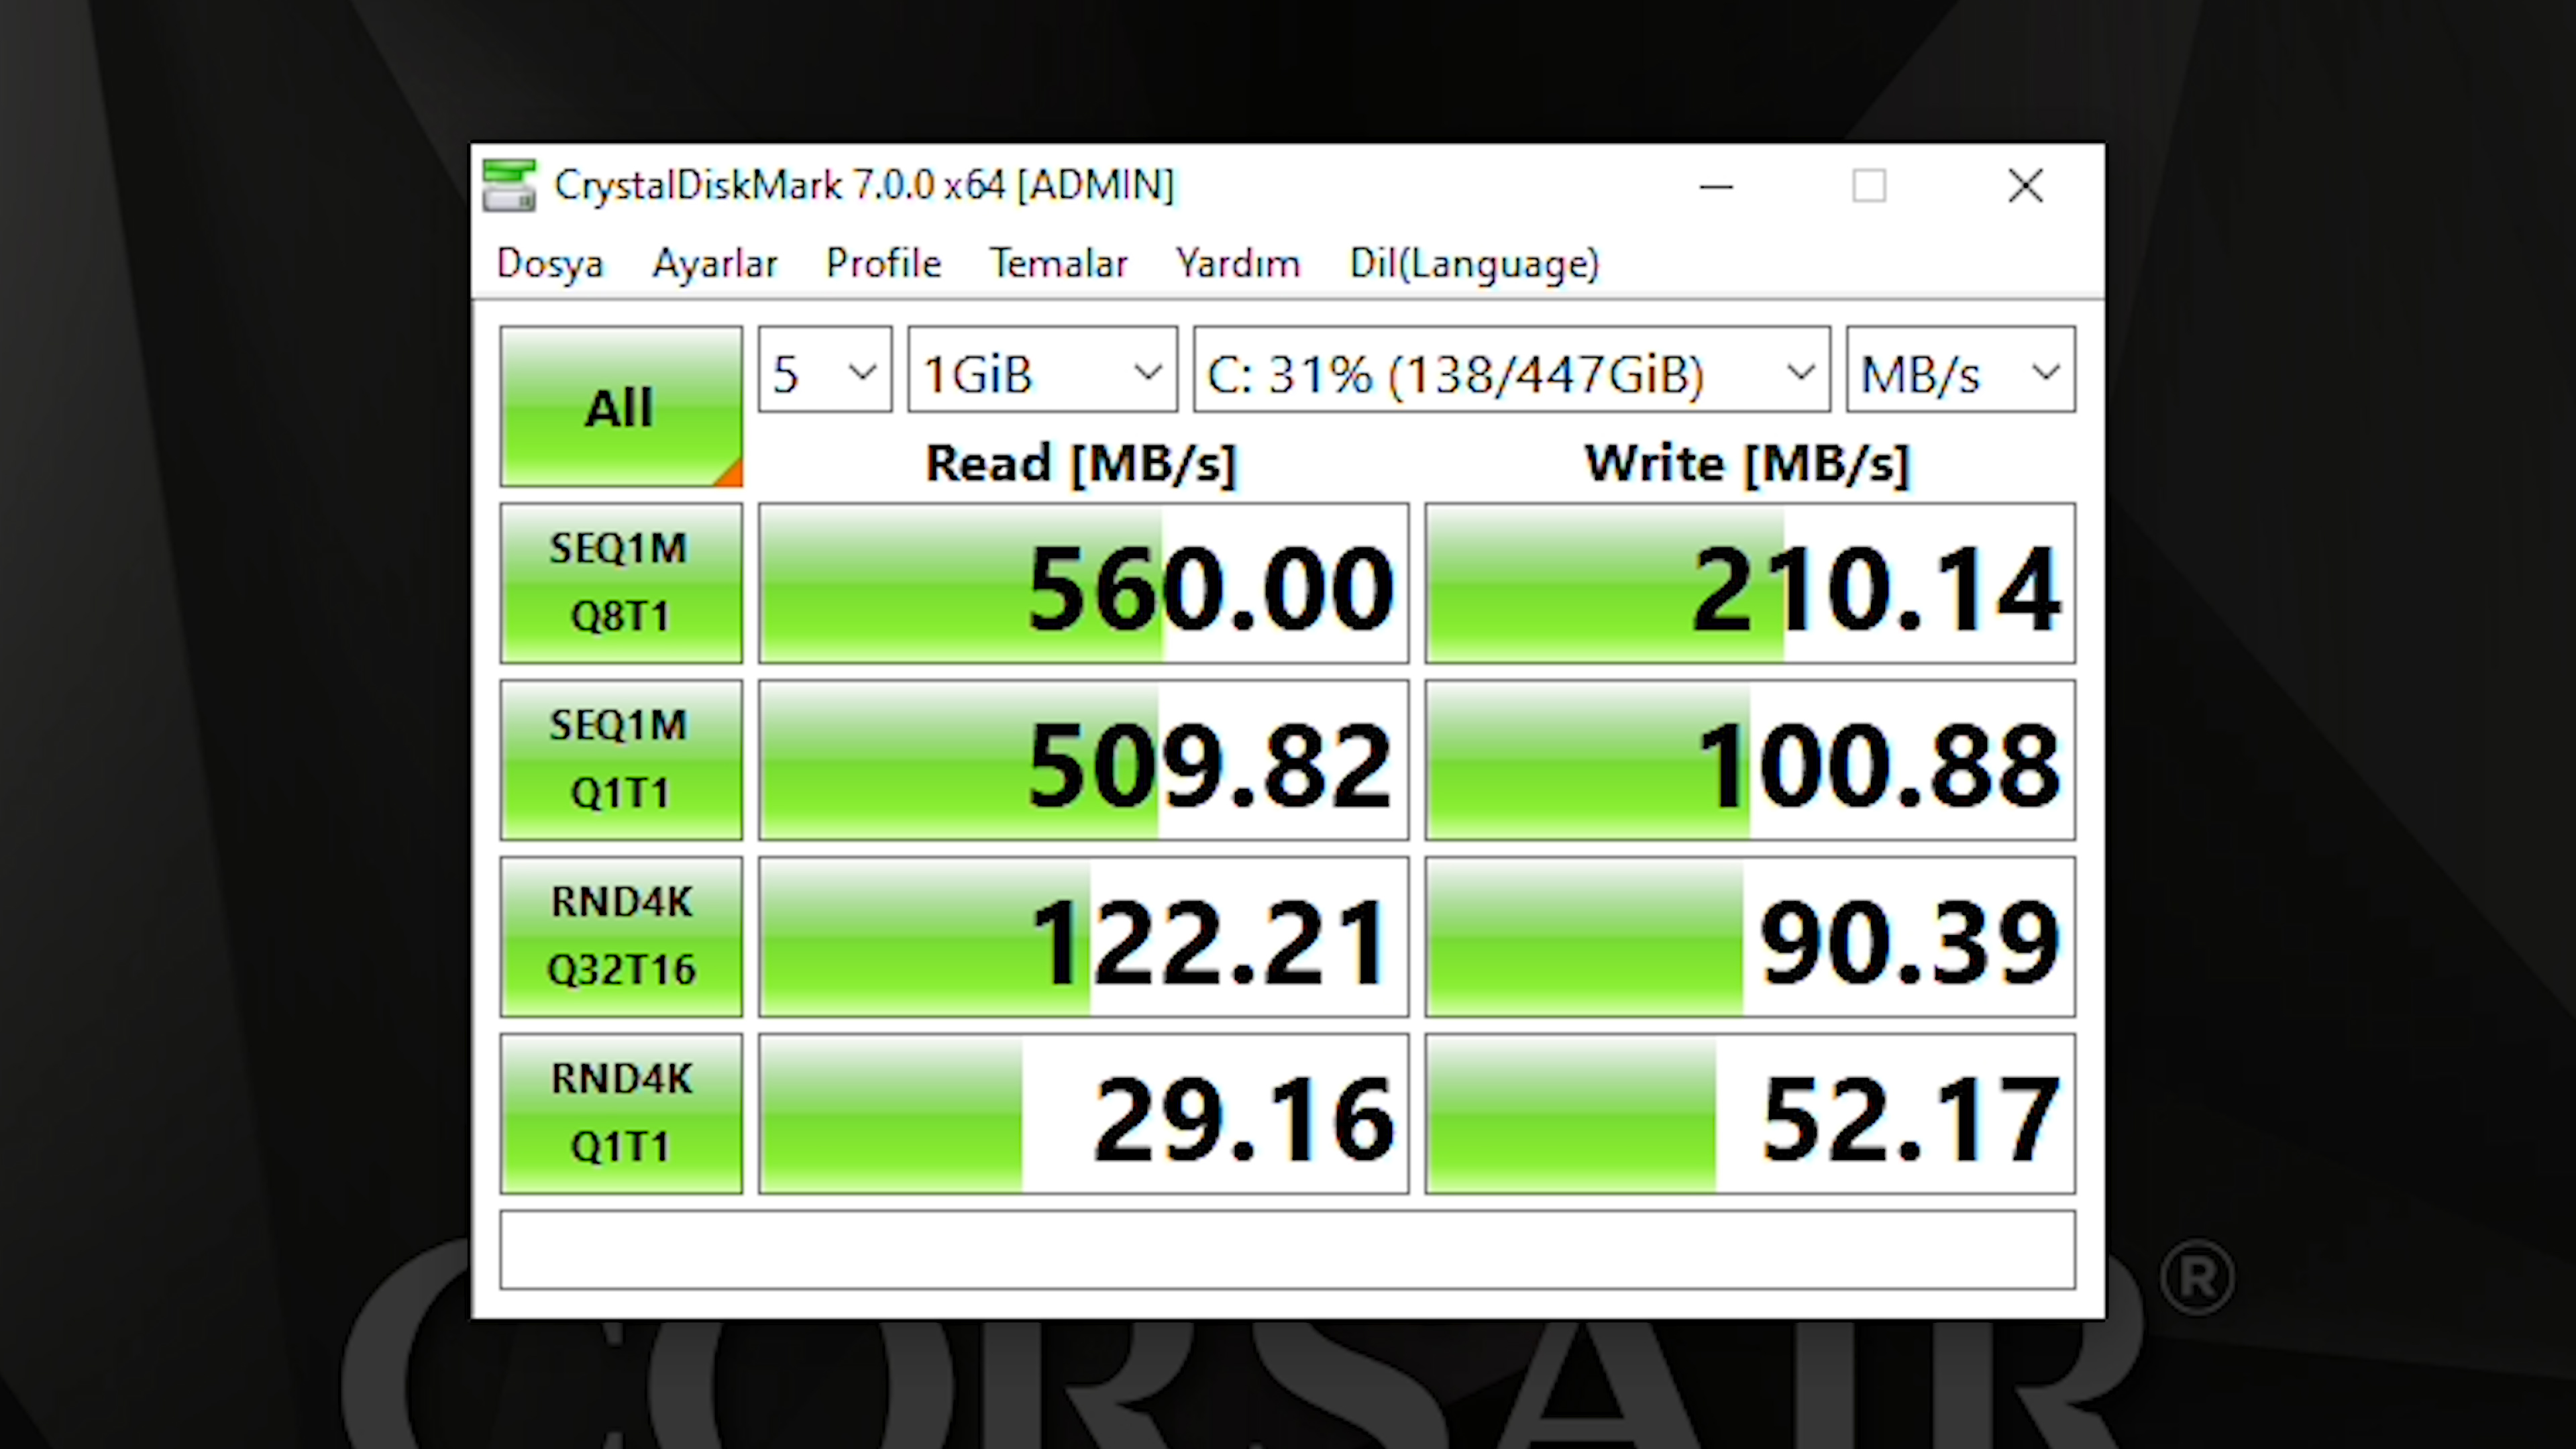
Task: Open the MB/s unit dropdown
Action: click(x=1961, y=369)
